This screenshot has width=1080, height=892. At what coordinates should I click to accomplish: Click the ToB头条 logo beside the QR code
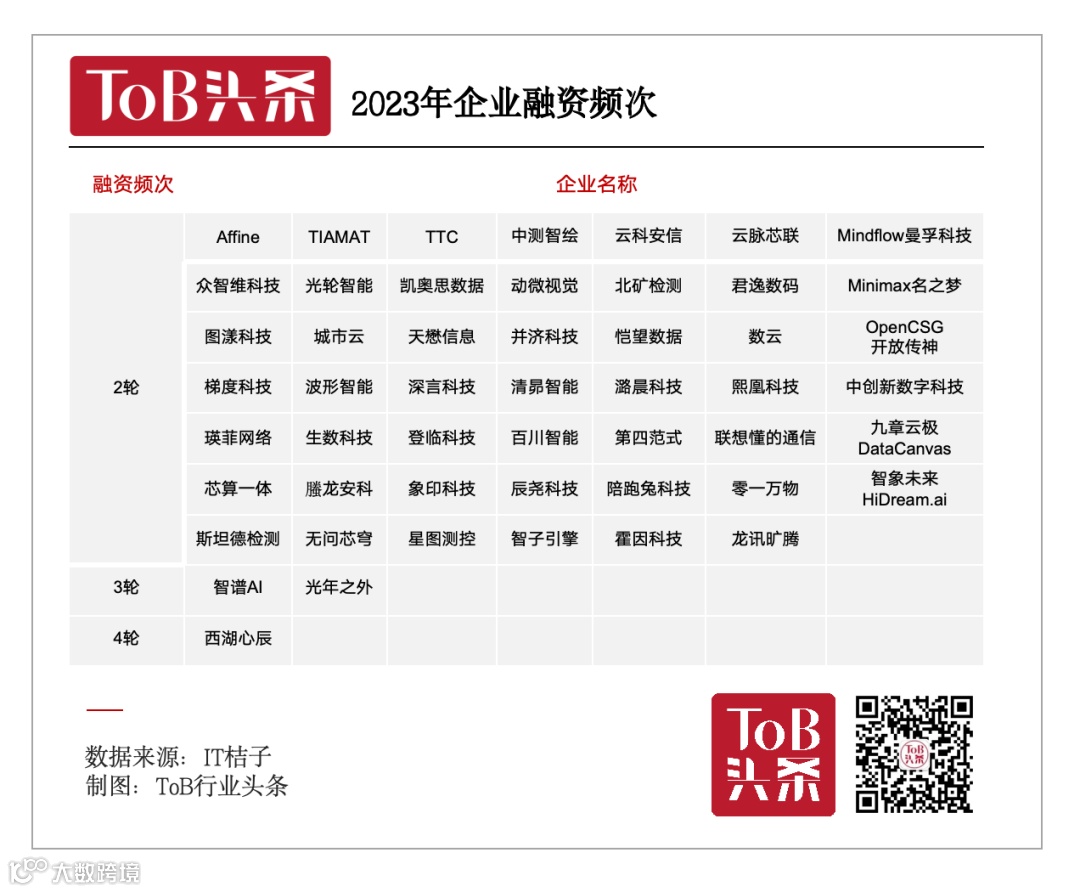click(x=773, y=754)
